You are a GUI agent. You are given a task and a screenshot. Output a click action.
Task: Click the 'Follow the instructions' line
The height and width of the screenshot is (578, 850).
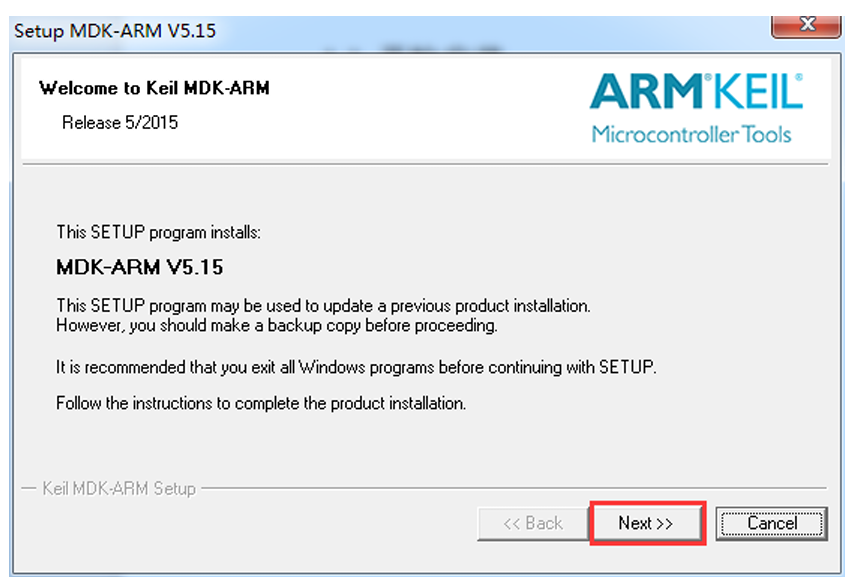(x=261, y=404)
